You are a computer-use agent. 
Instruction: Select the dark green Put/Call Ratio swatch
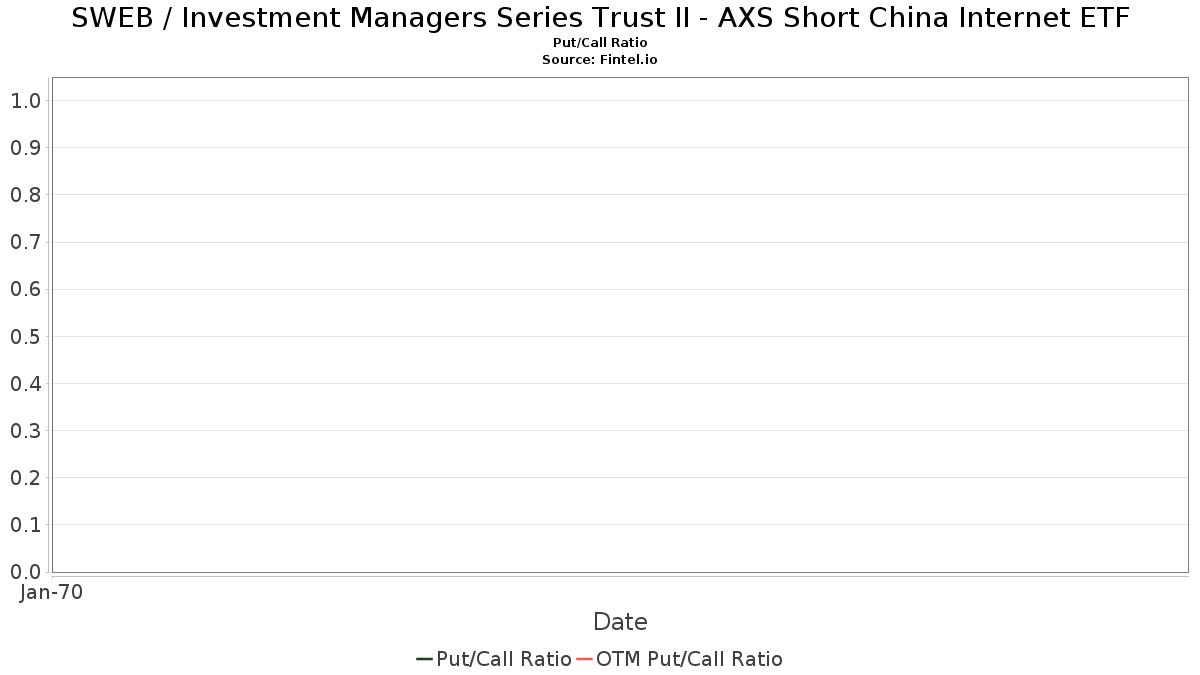coord(425,659)
